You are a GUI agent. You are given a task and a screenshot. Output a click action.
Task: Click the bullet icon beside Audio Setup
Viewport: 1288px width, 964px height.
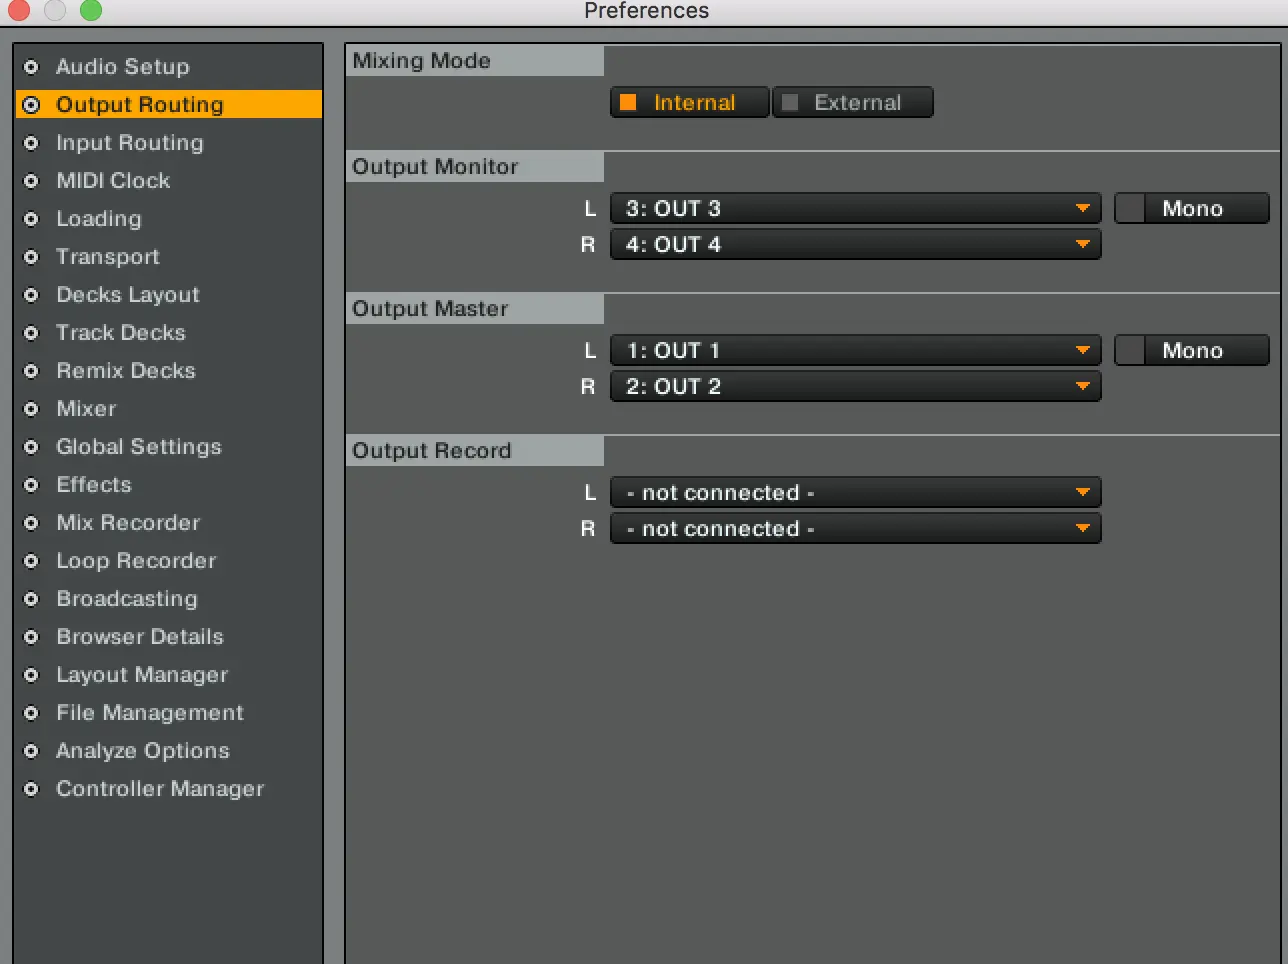(31, 67)
